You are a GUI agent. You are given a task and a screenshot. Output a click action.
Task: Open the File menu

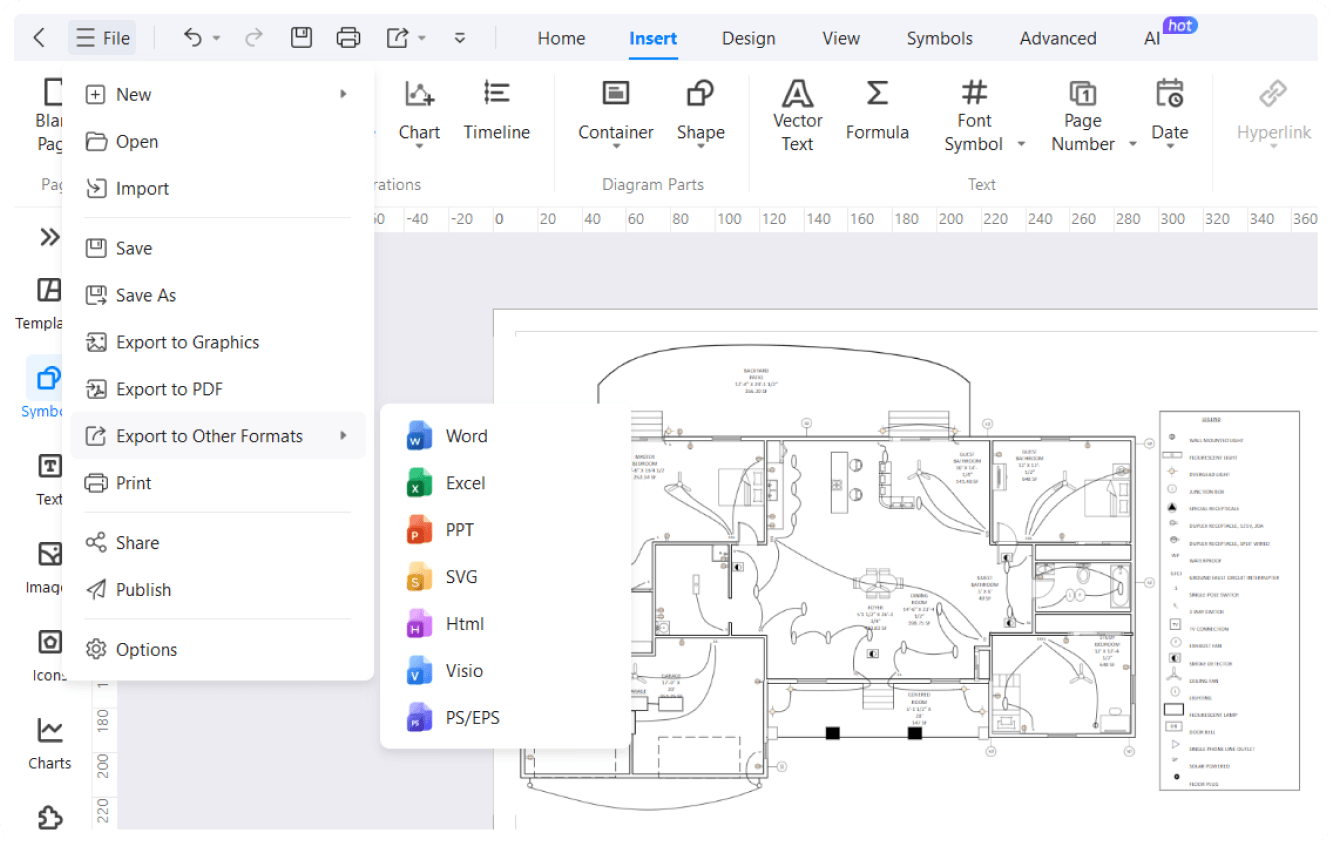click(103, 38)
